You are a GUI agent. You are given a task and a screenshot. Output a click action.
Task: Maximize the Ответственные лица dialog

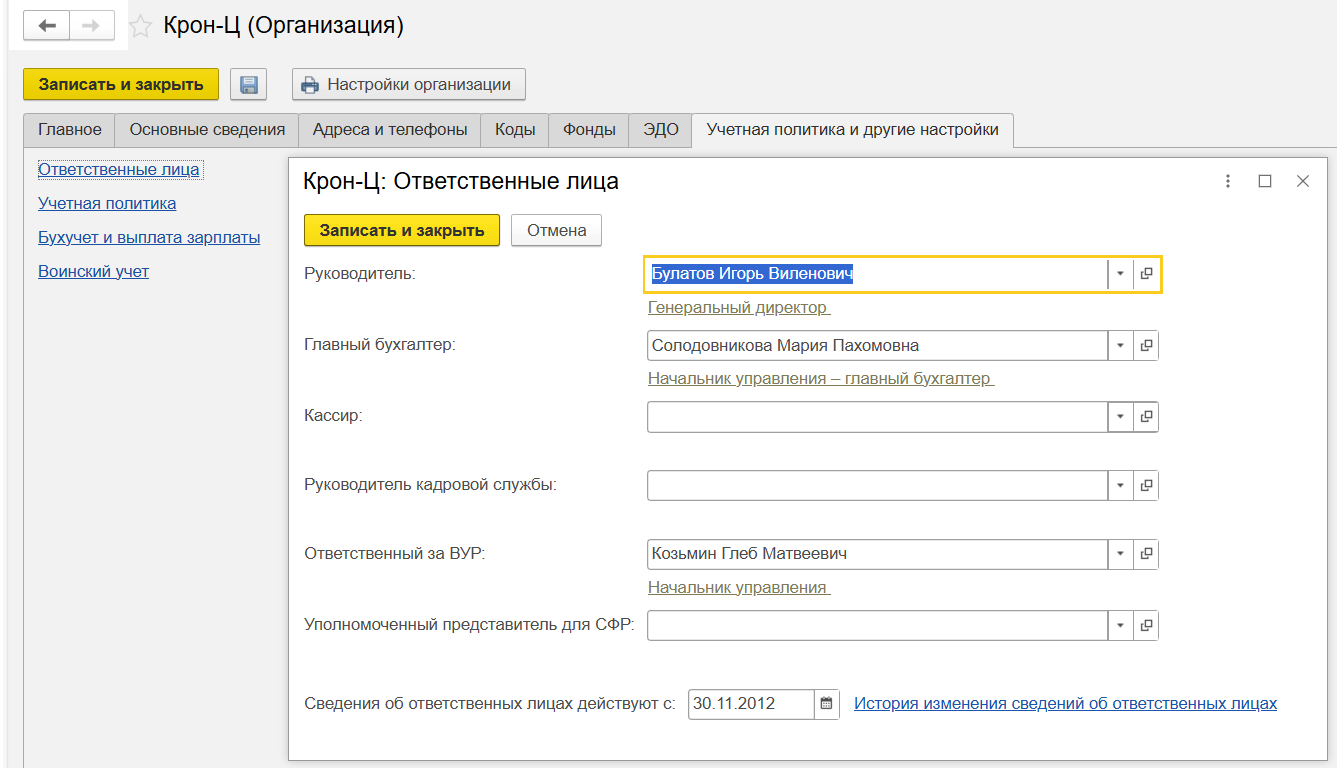click(x=1265, y=181)
